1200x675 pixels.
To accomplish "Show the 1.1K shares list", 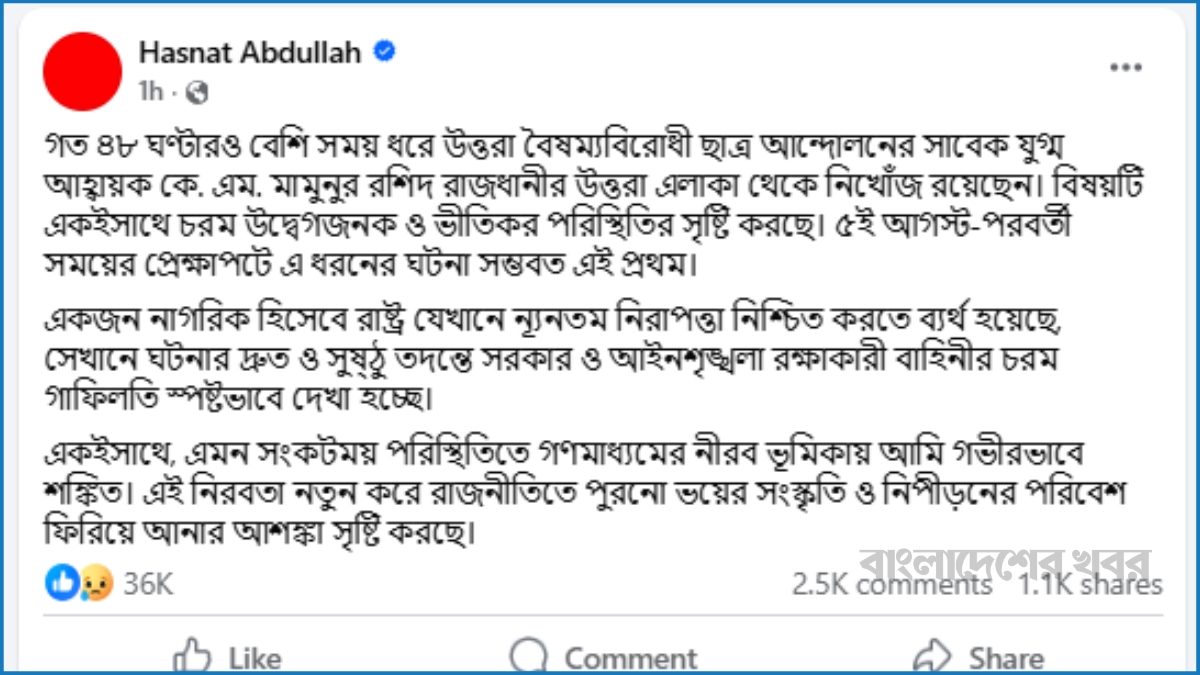I will click(x=1090, y=584).
